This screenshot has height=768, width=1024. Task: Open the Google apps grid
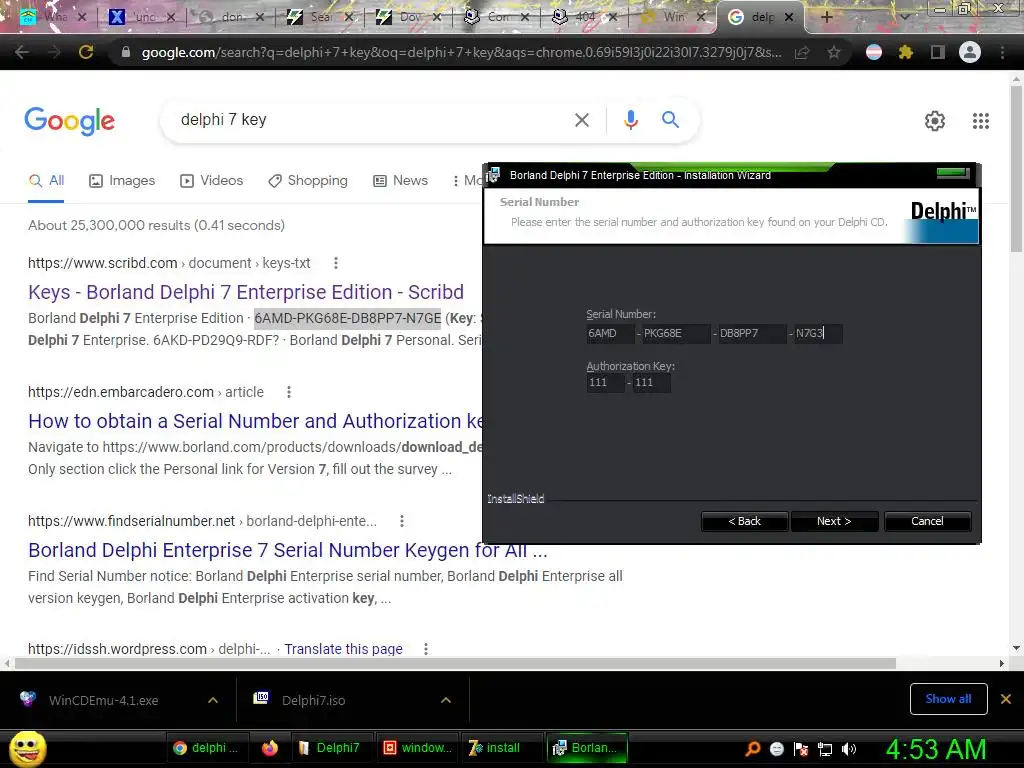(x=981, y=121)
